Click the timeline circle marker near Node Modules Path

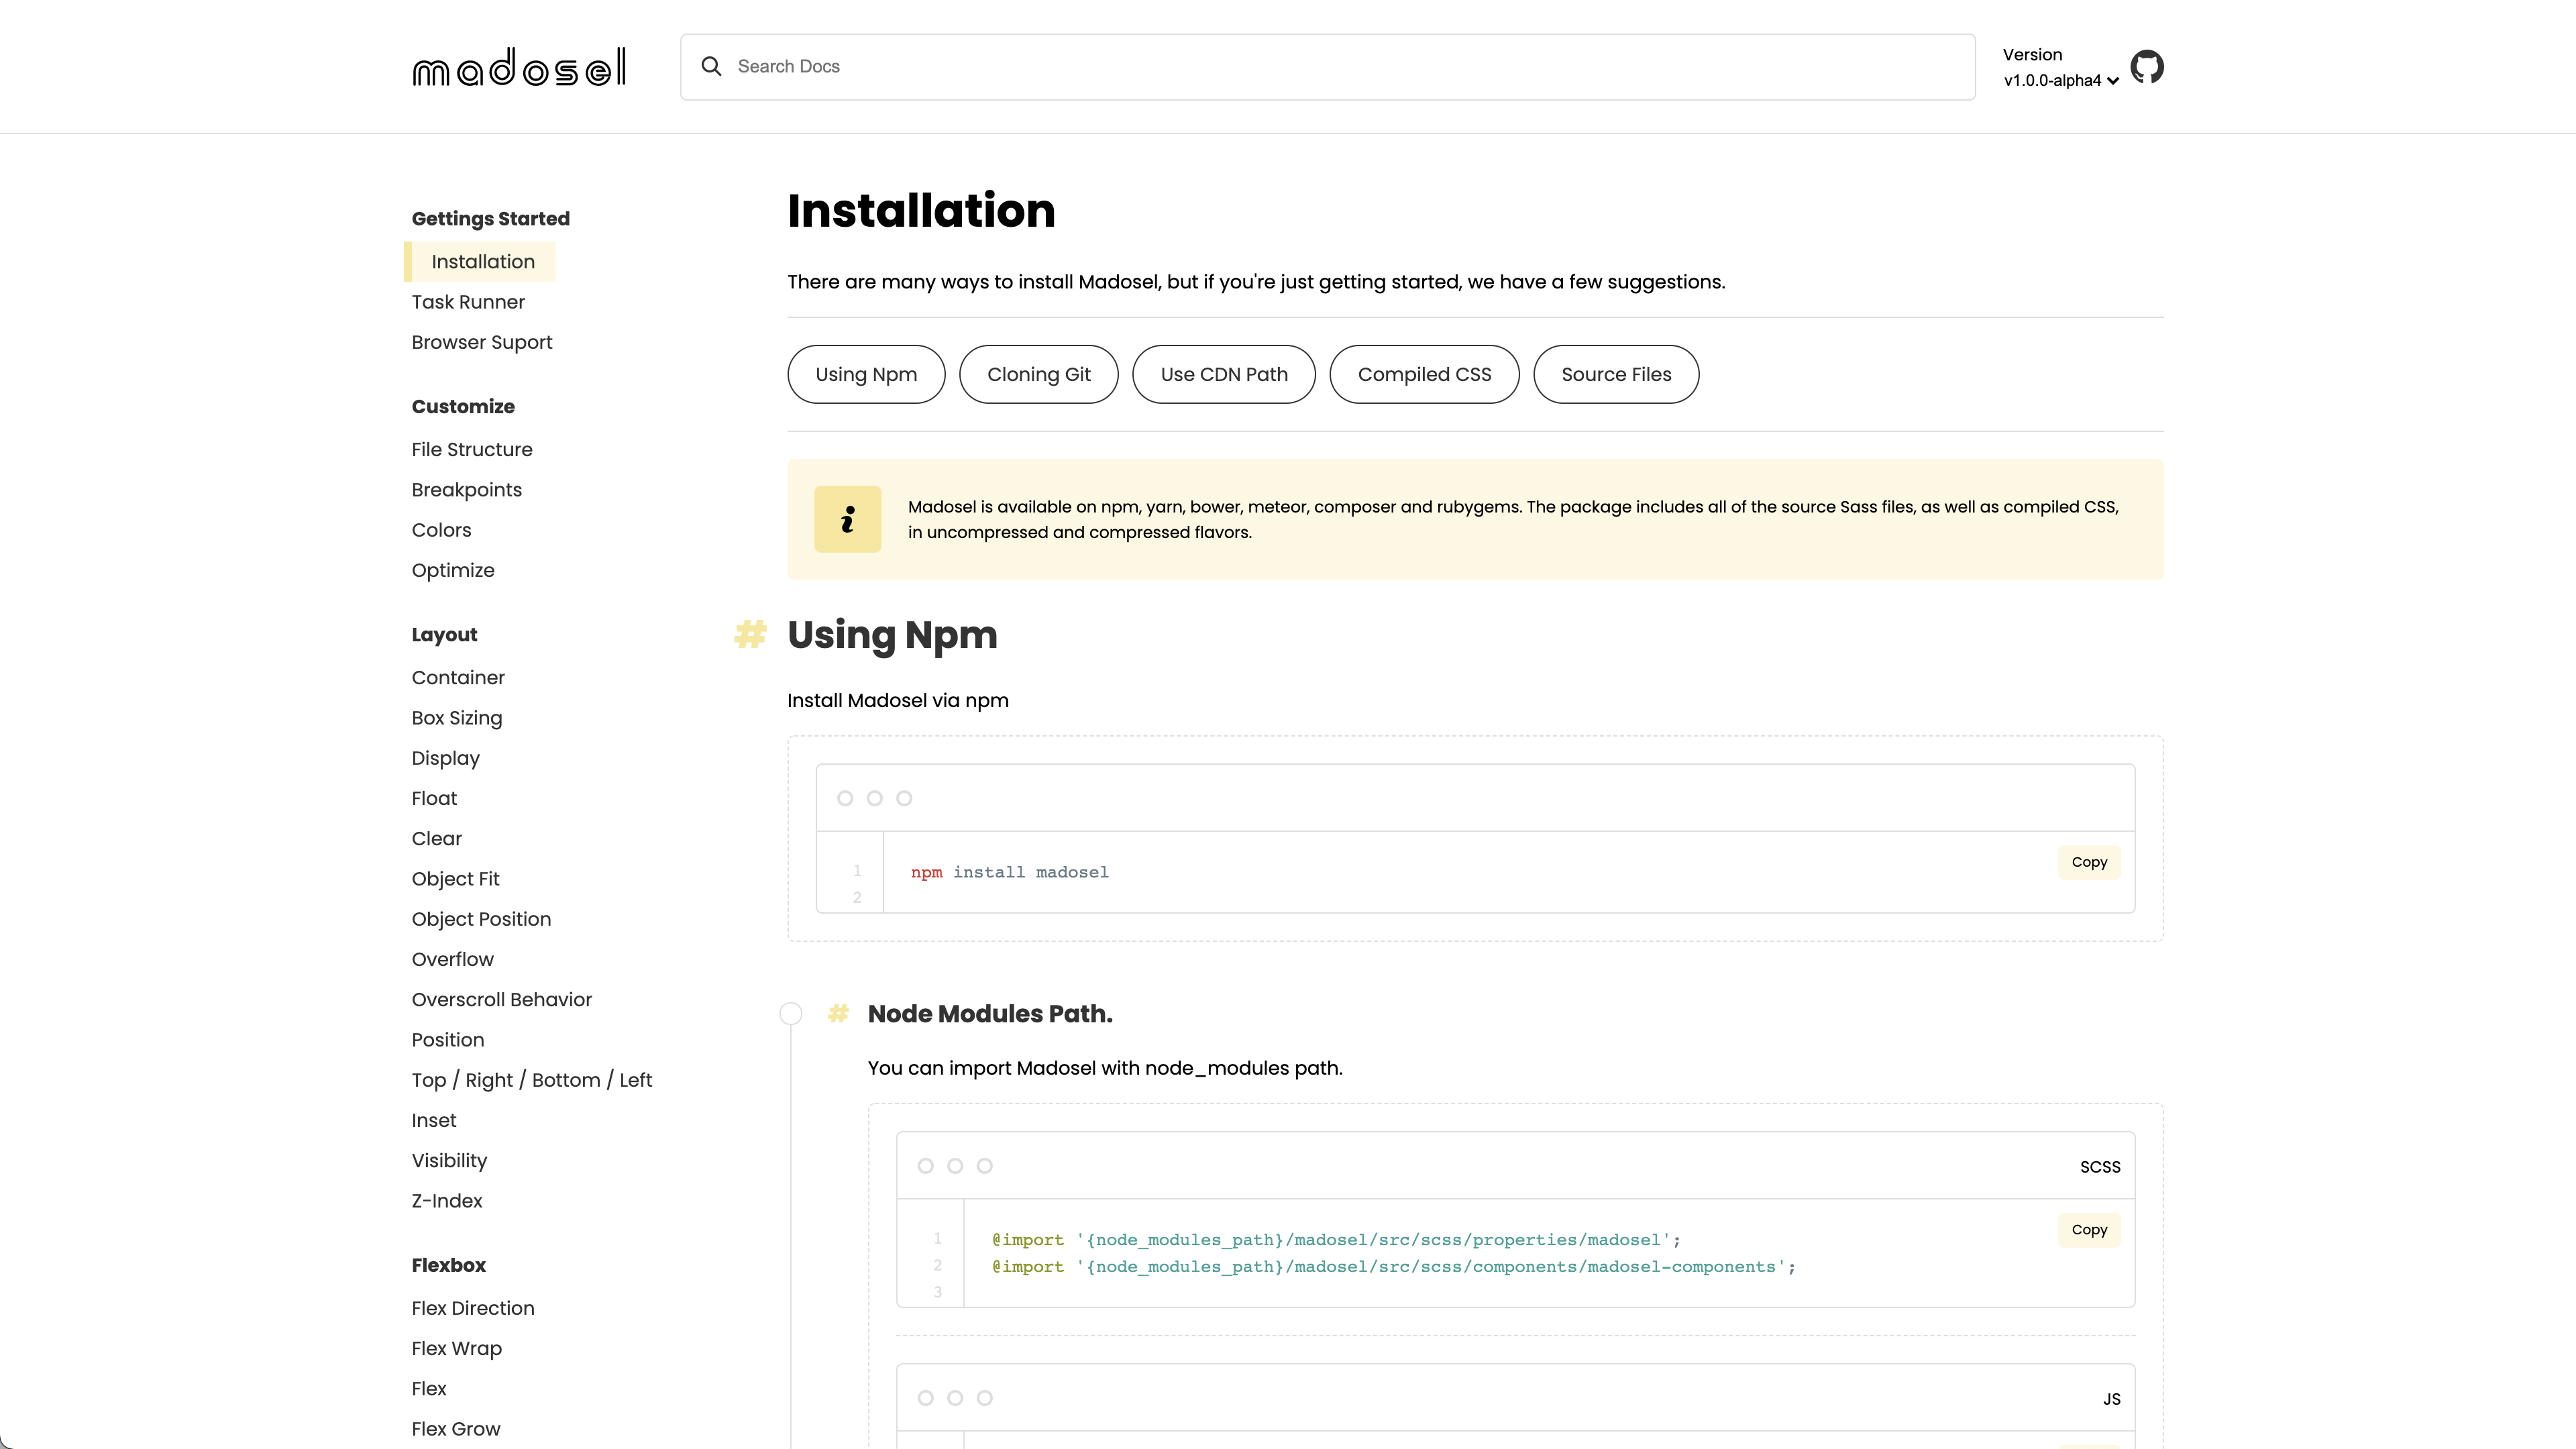pyautogui.click(x=791, y=1013)
